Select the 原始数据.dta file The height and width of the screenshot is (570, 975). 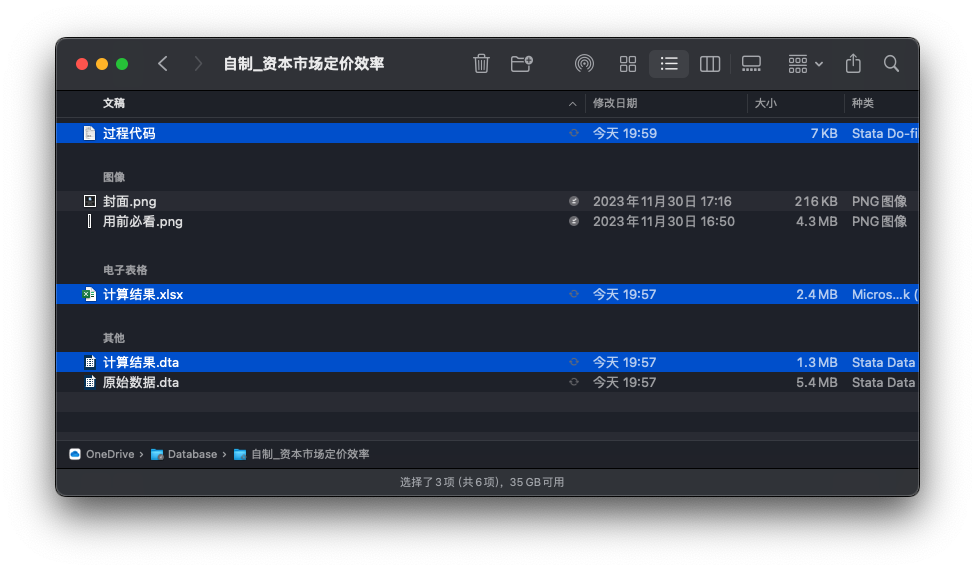click(x=141, y=382)
